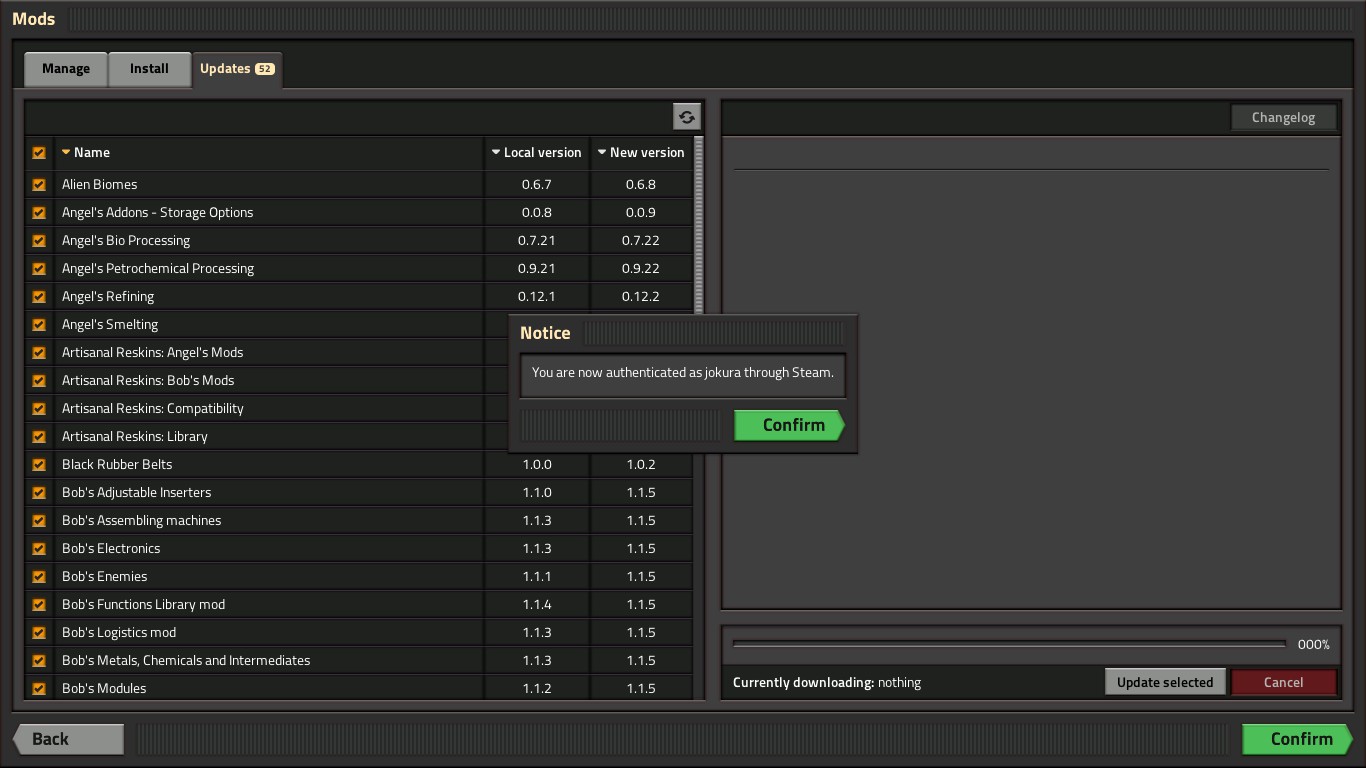The width and height of the screenshot is (1366, 768).
Task: Toggle Angel's Petrochemical Processing checkbox
Action: 39,269
